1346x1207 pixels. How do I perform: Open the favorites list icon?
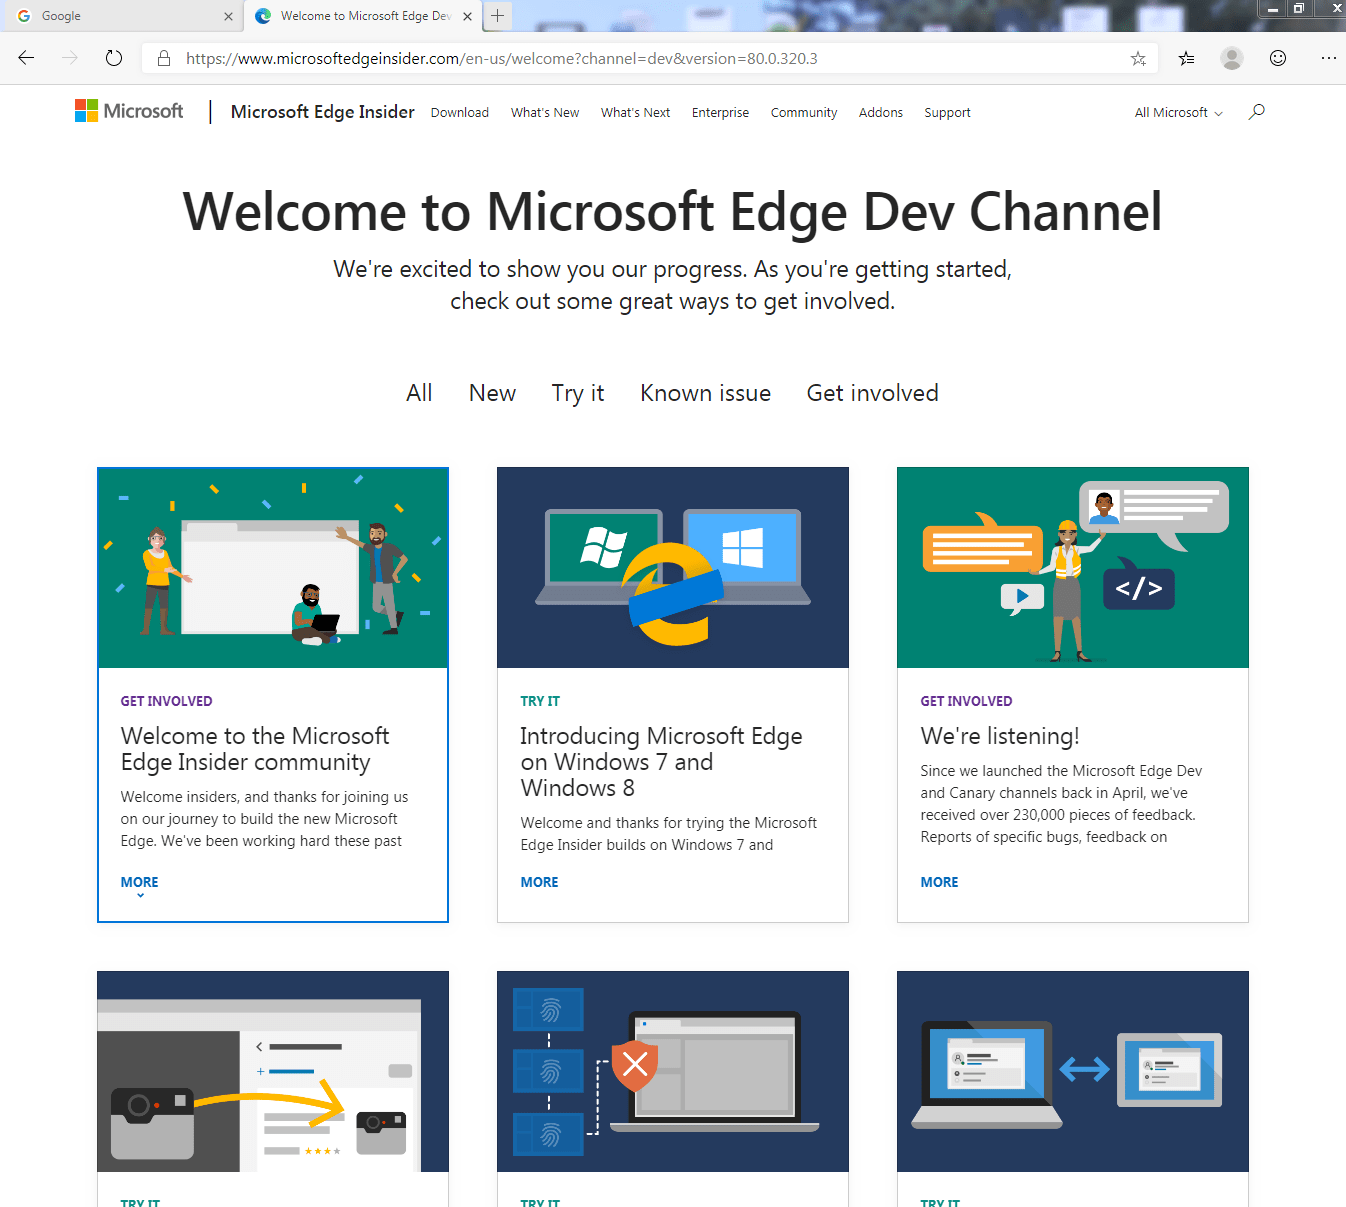[1186, 58]
